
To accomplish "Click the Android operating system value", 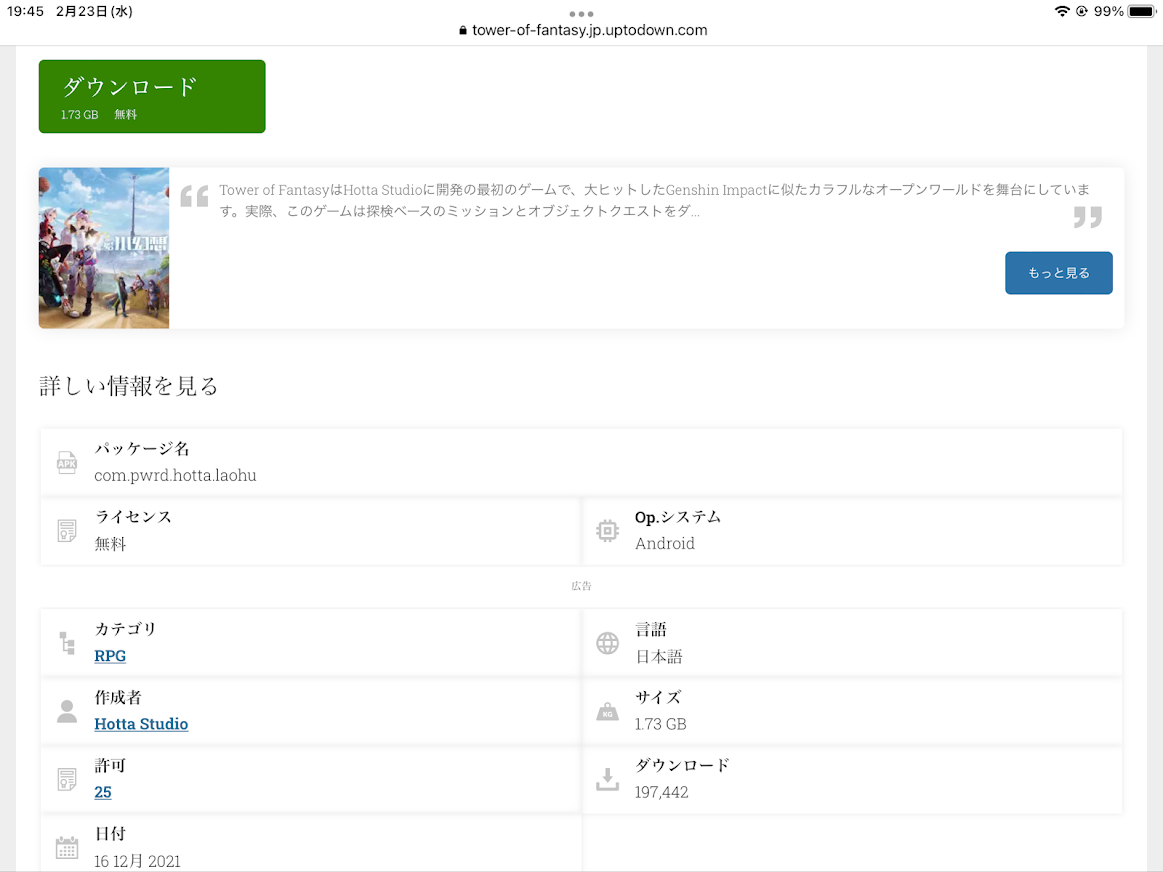I will point(665,544).
